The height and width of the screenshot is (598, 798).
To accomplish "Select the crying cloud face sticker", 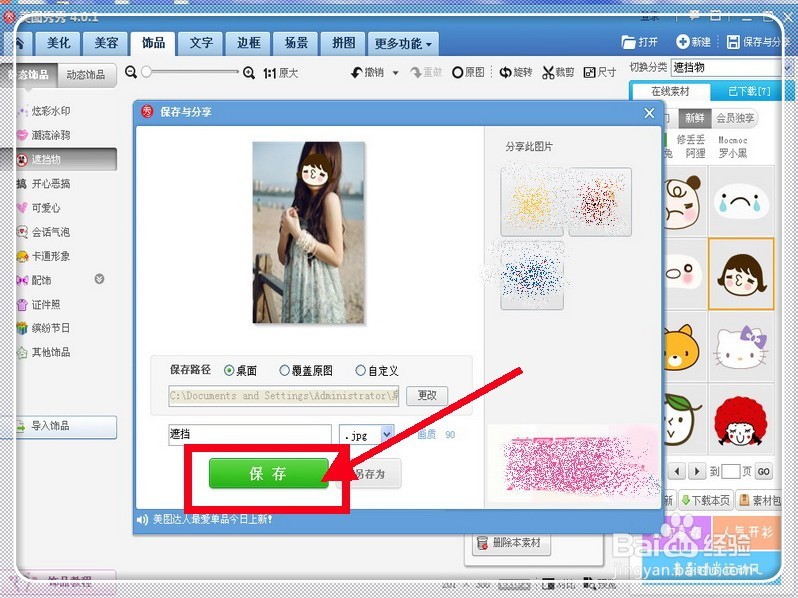I will pos(742,201).
